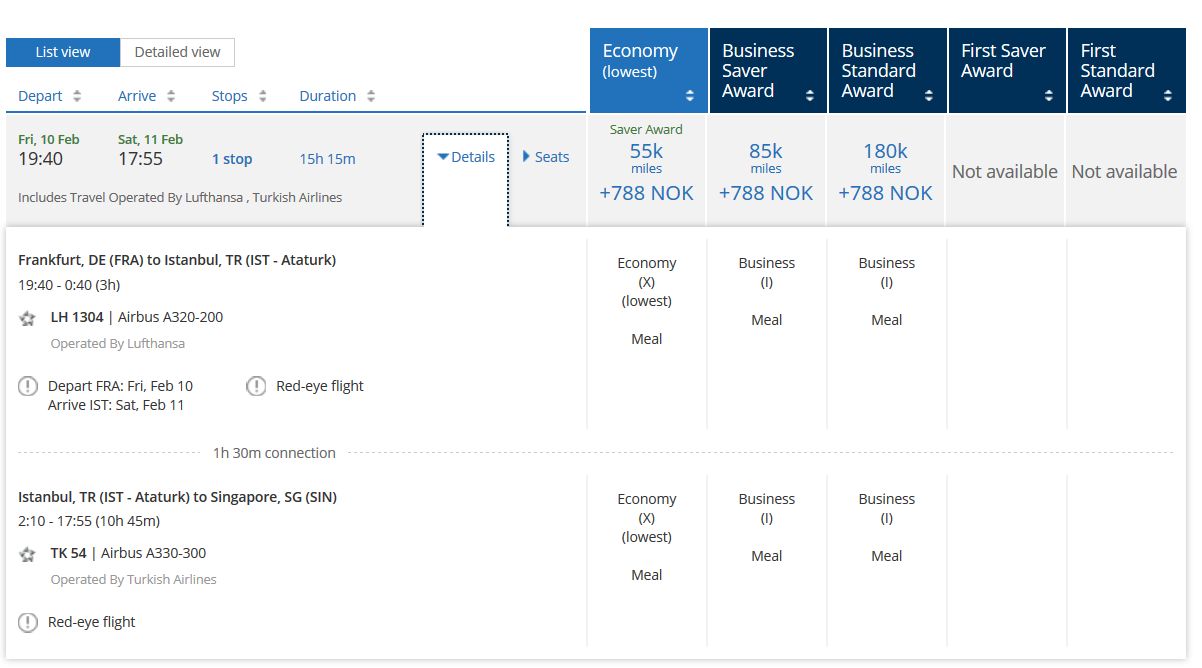Switch to the List view tab

[x=63, y=52]
